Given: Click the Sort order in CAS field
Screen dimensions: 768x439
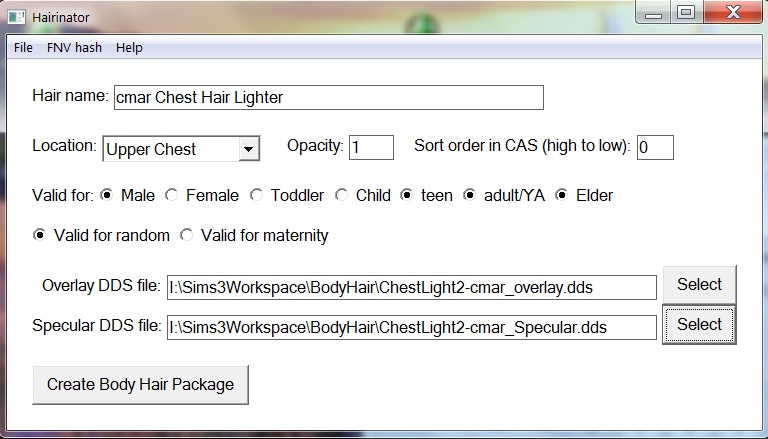Looking at the screenshot, I should (x=655, y=147).
